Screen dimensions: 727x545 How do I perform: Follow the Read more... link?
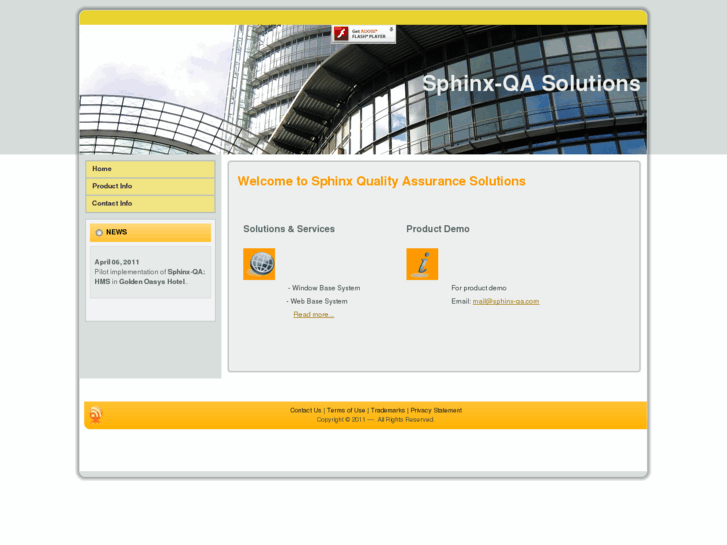coord(313,314)
